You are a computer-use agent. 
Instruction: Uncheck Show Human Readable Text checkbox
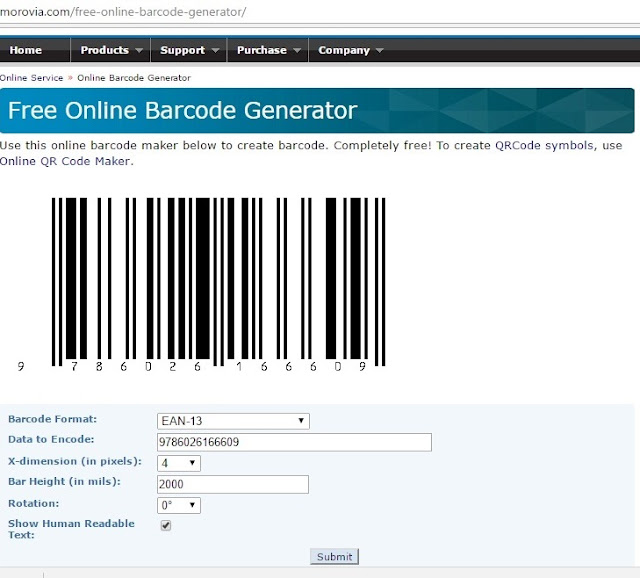[x=166, y=525]
